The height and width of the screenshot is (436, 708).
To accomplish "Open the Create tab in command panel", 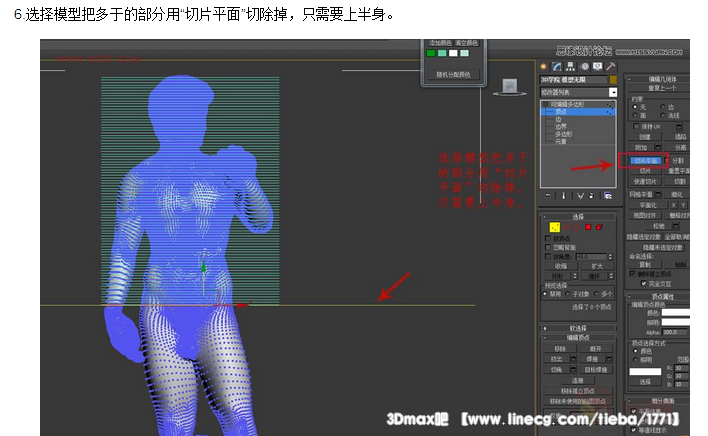I will coord(544,67).
